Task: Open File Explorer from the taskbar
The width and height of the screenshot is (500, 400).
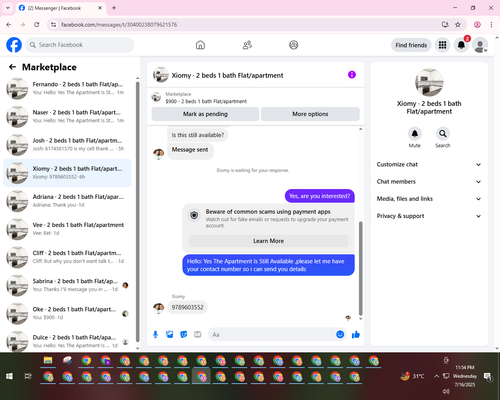Action: (x=48, y=361)
